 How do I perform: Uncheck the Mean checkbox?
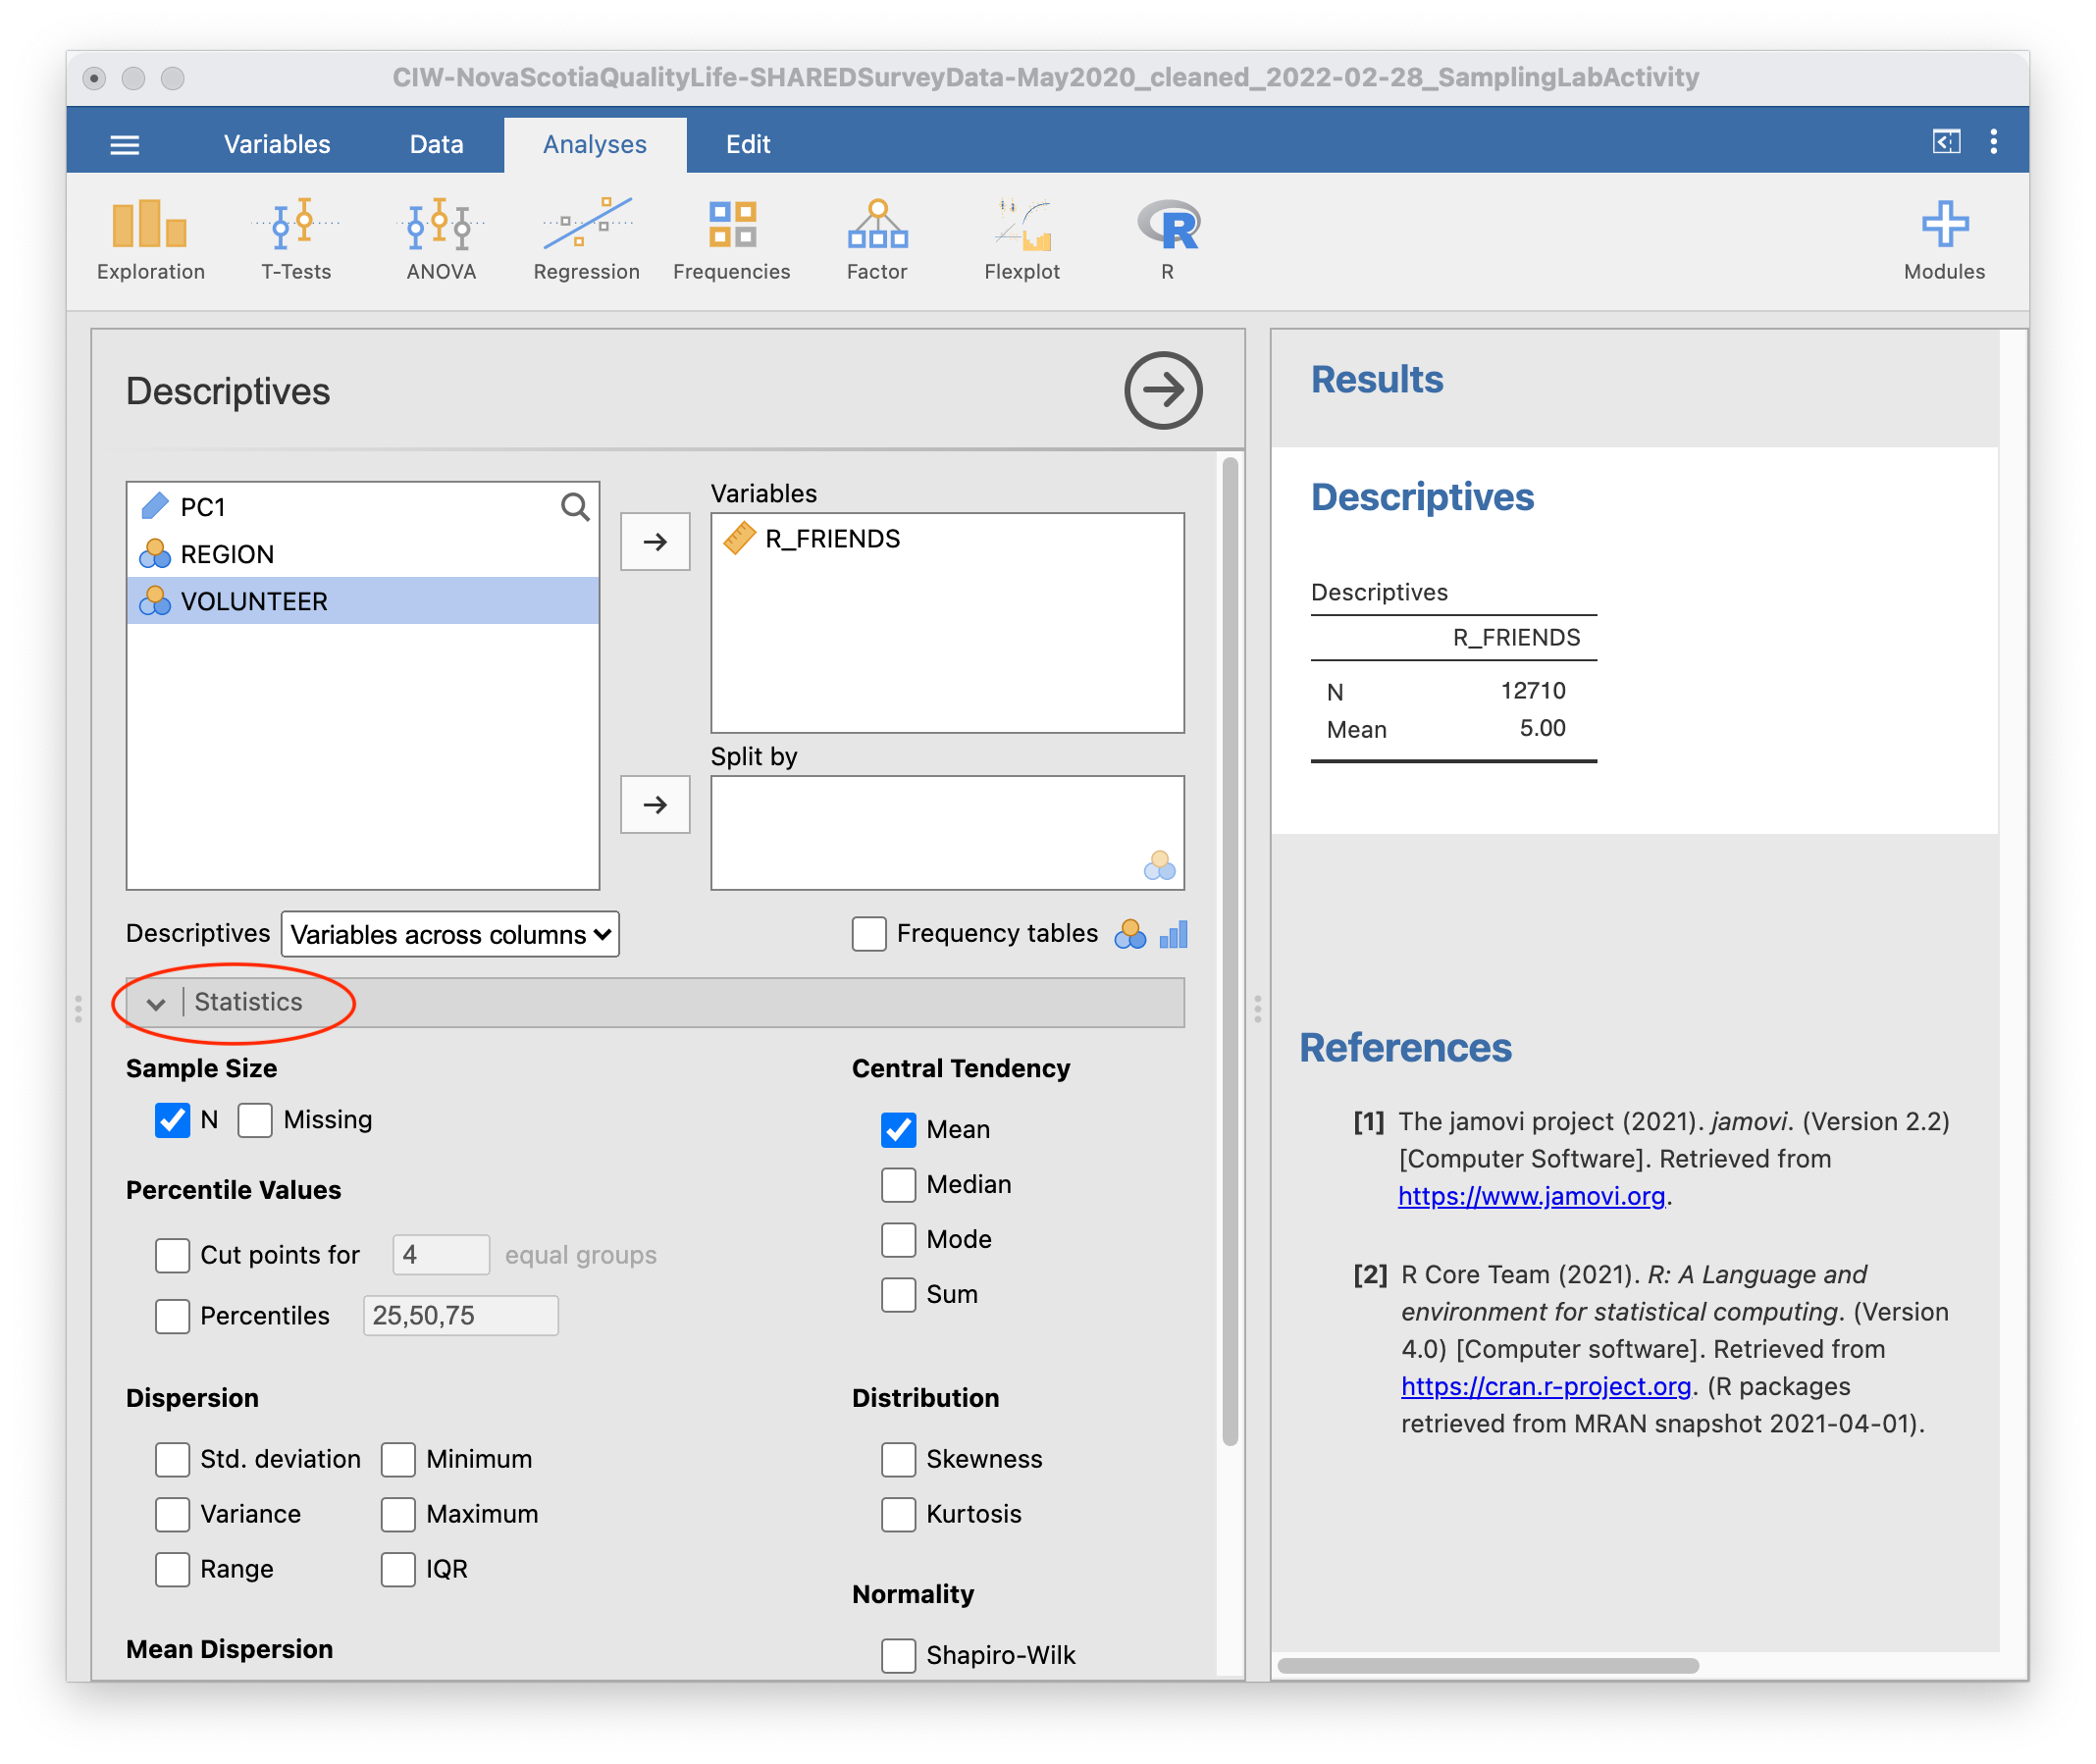[898, 1130]
